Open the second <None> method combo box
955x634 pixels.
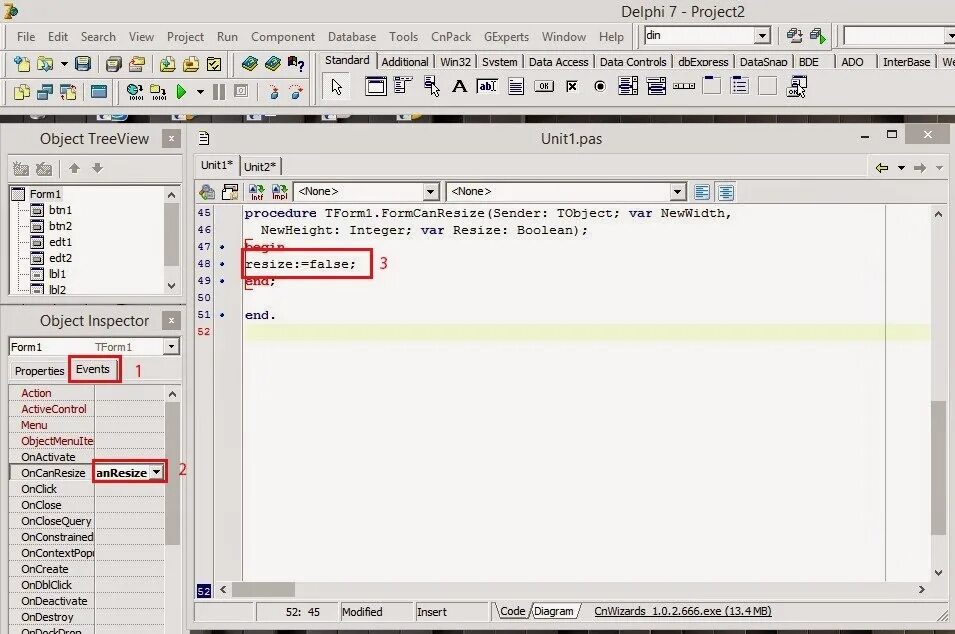[x=677, y=192]
